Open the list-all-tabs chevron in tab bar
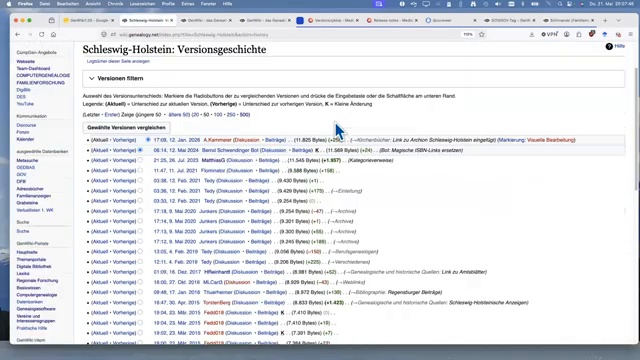This screenshot has height=360, width=640. [619, 20]
